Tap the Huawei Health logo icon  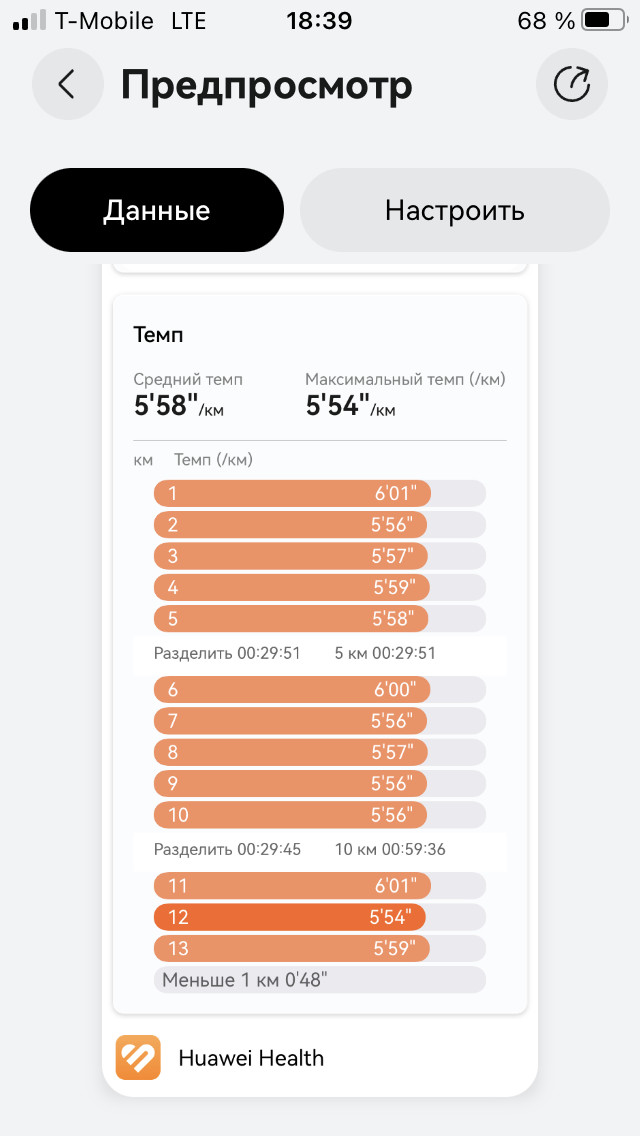pos(138,1058)
